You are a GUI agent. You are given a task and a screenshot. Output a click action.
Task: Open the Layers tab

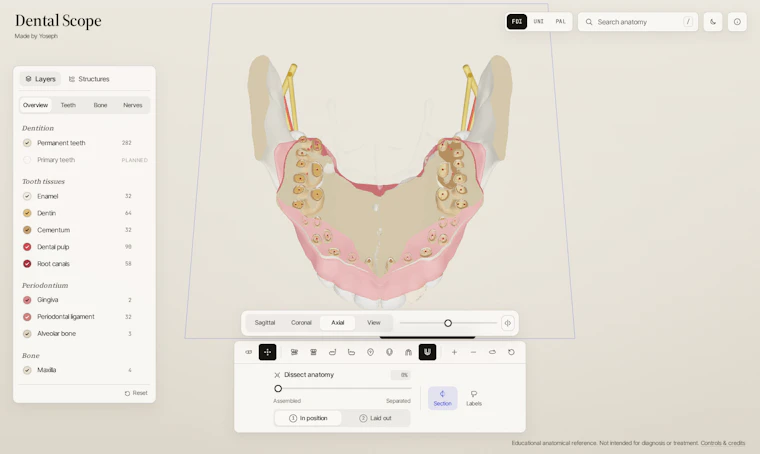pyautogui.click(x=40, y=79)
